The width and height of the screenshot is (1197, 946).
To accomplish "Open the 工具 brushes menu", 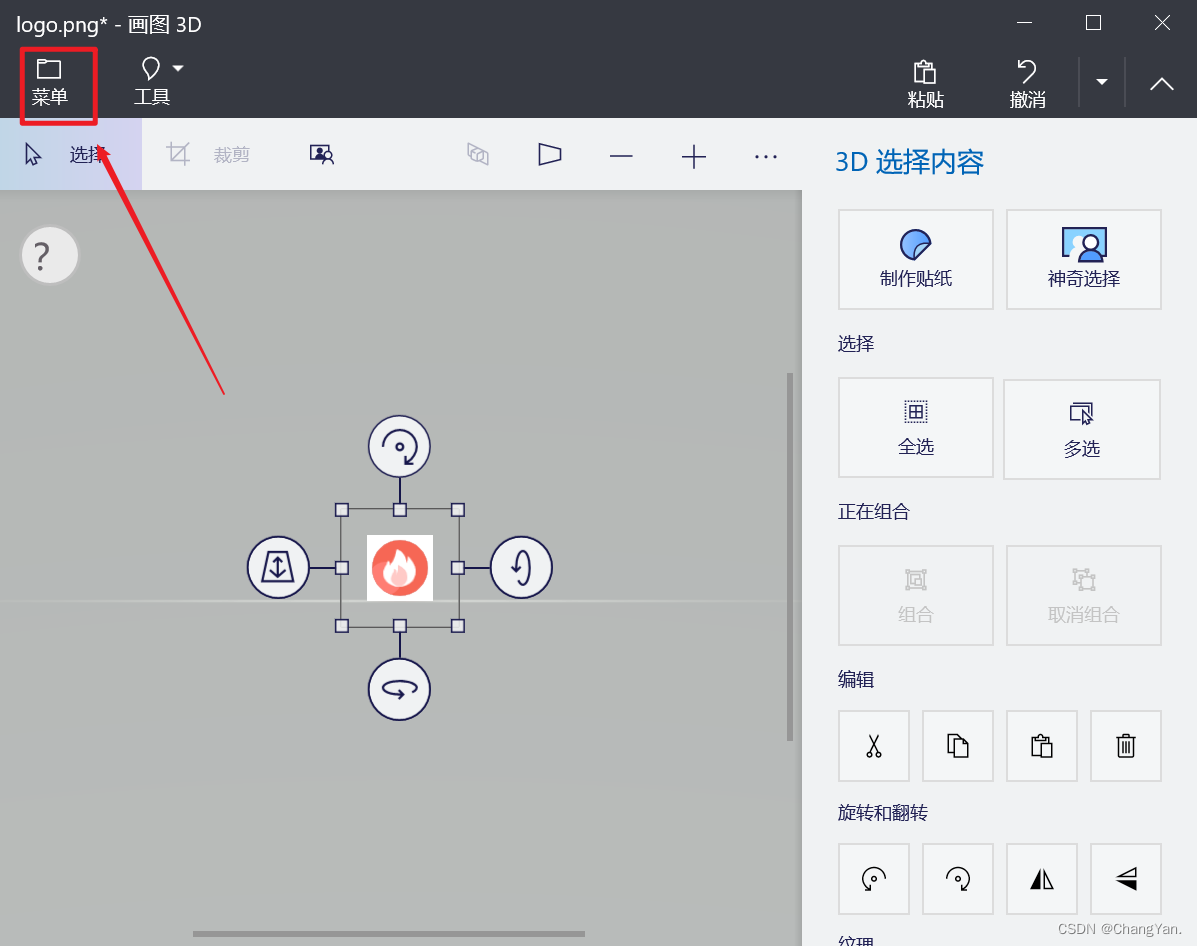I will click(x=151, y=82).
